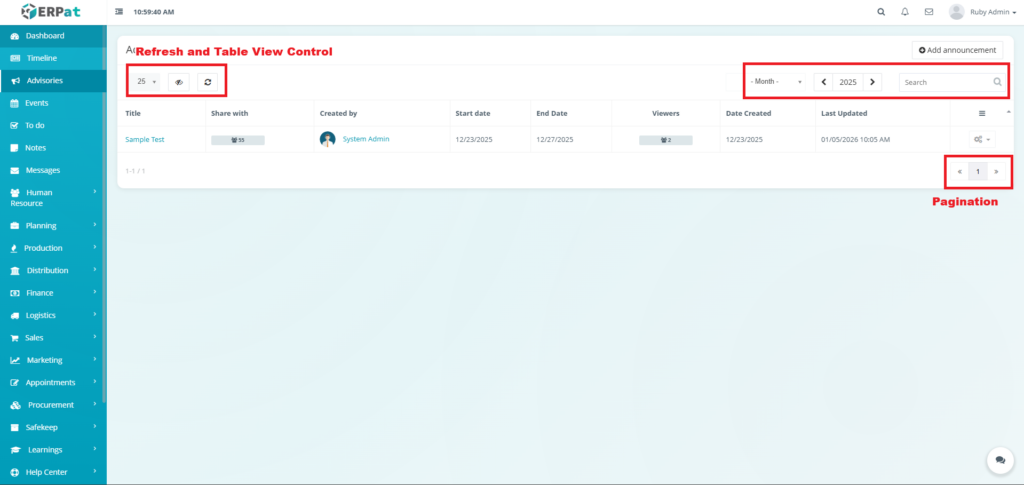Expand the Help Center menu
The image size is (1024, 485).
53,472
